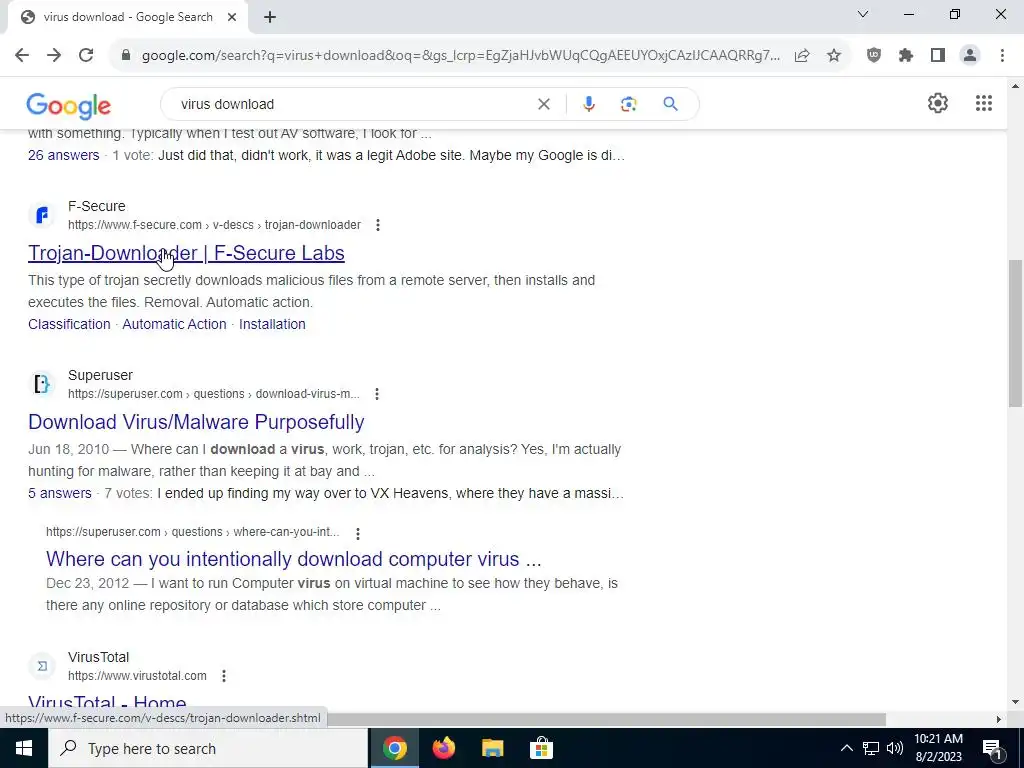Screen dimensions: 1024x768
Task: View site information lock icon
Action: point(126,56)
